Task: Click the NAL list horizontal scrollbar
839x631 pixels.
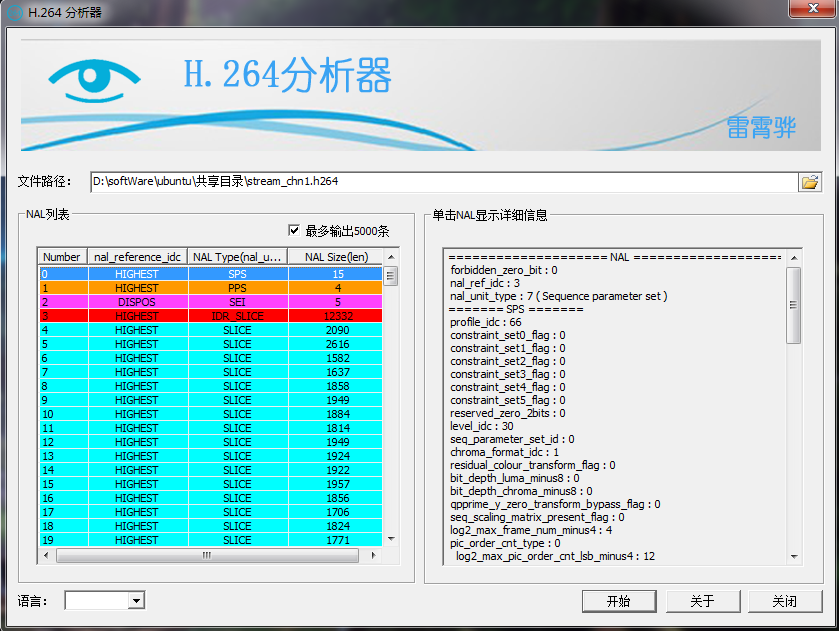Action: pos(207,554)
